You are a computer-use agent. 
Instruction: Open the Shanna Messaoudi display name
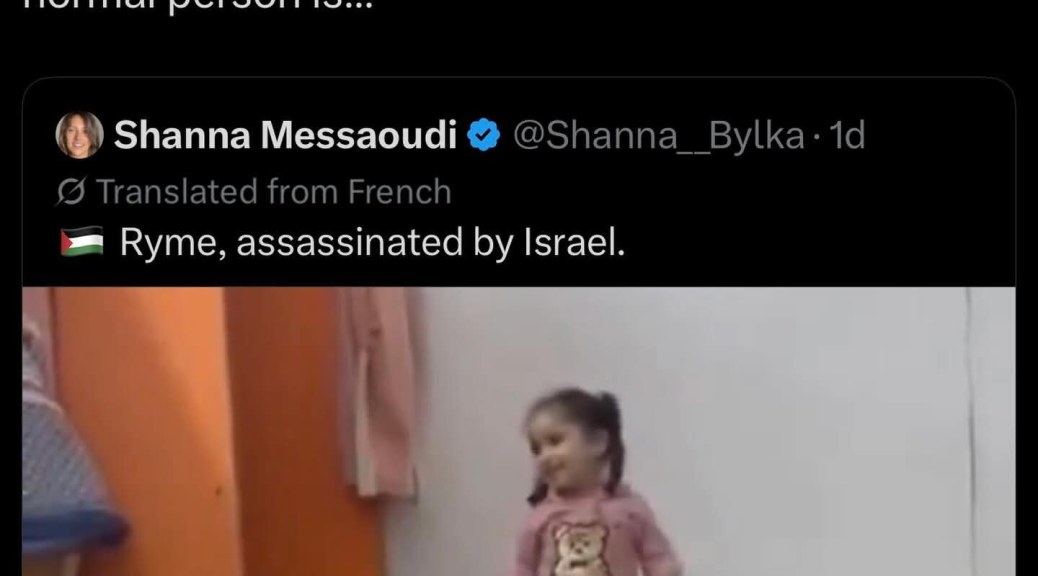285,135
